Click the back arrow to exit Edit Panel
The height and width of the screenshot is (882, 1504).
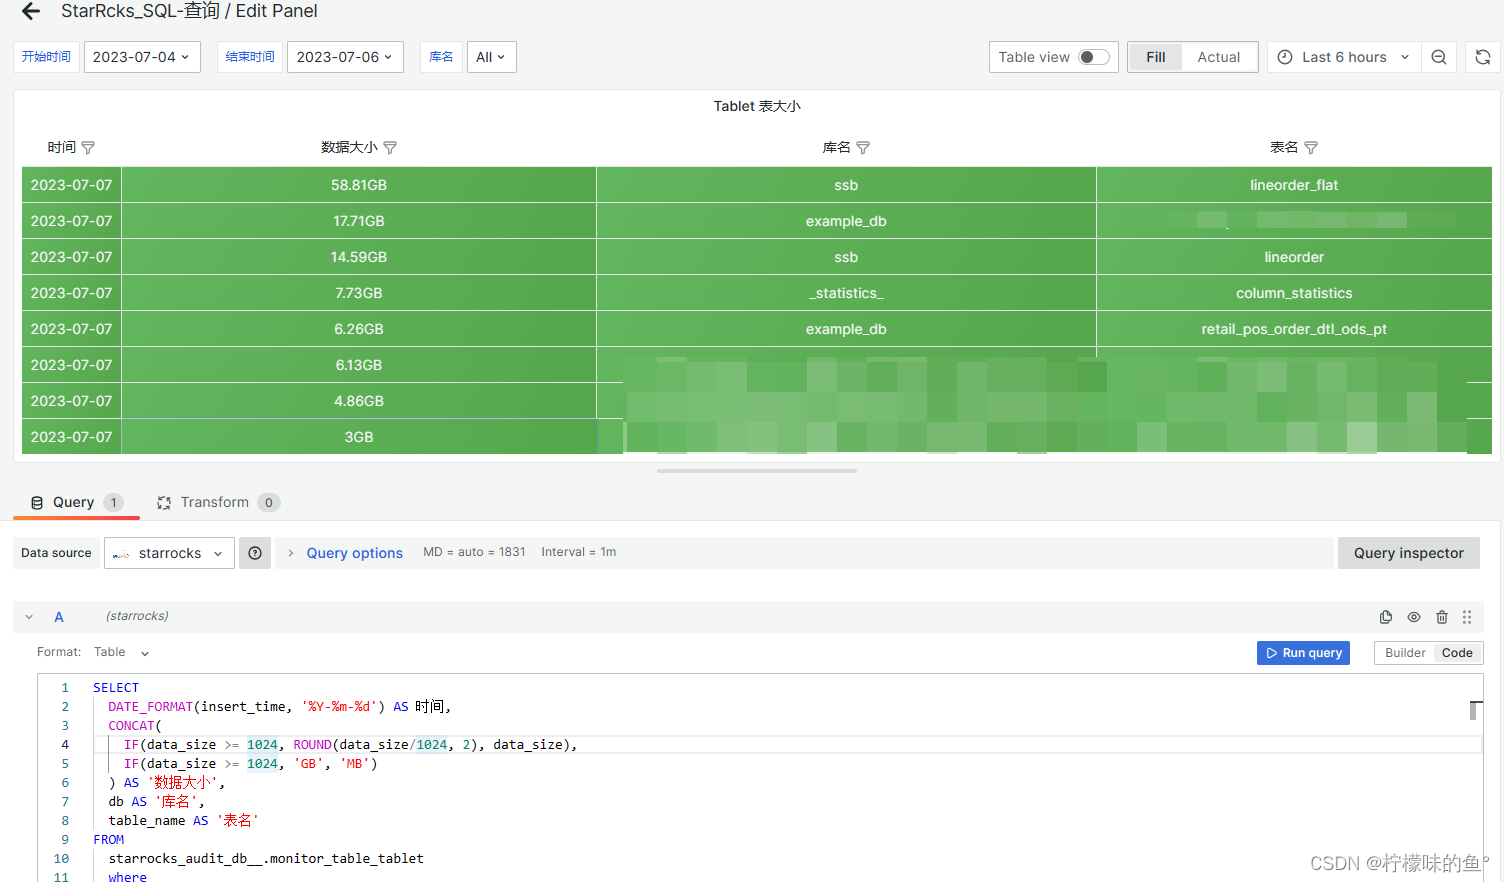coord(28,11)
